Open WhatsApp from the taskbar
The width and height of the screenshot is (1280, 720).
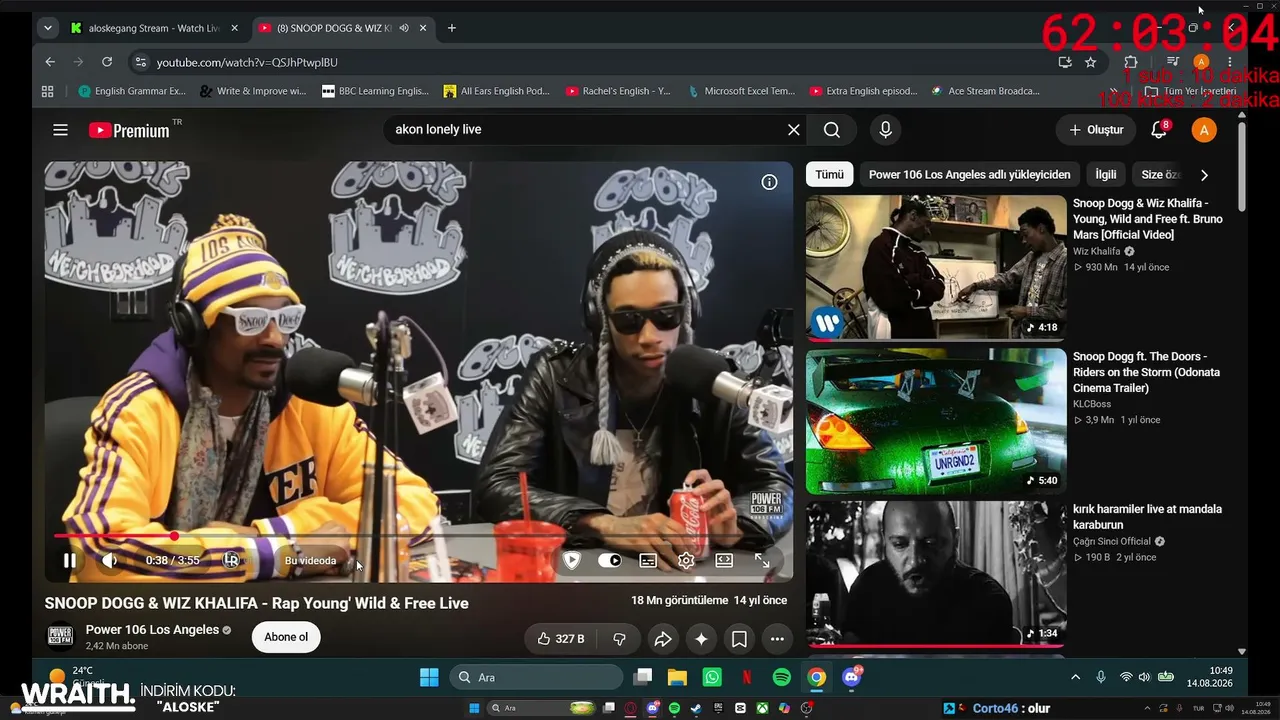[712, 677]
